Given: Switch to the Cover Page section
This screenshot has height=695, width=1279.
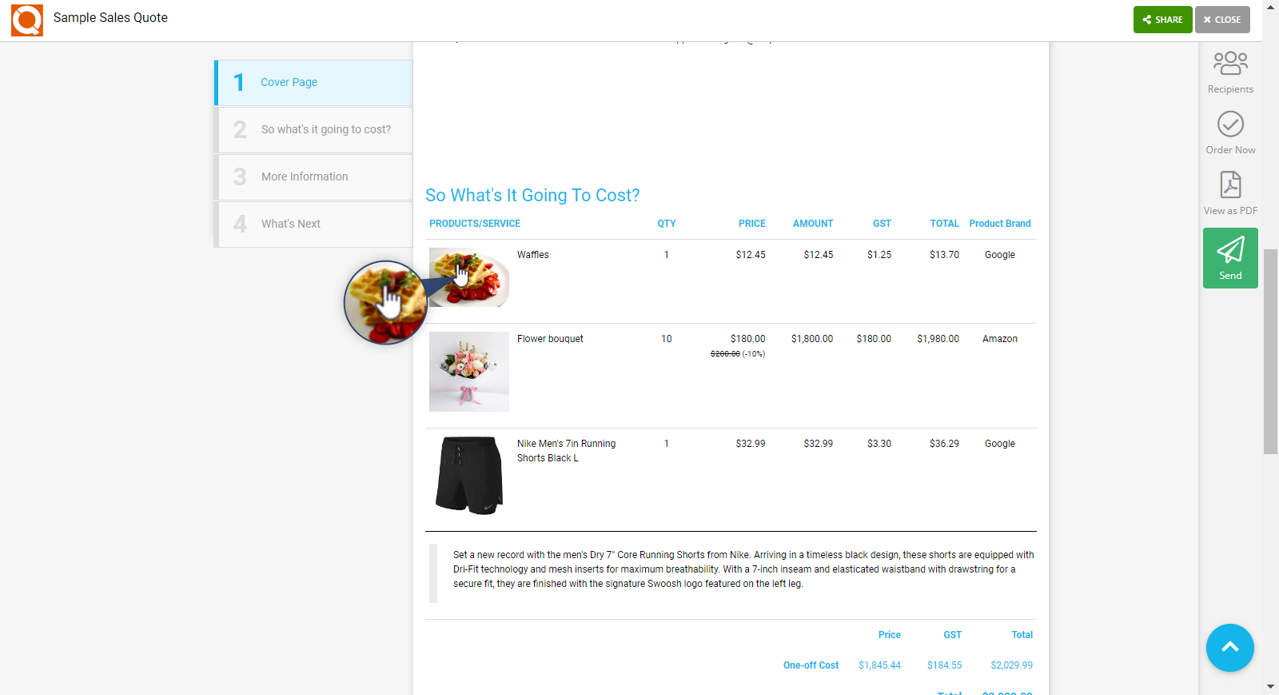Looking at the screenshot, I should click(313, 82).
